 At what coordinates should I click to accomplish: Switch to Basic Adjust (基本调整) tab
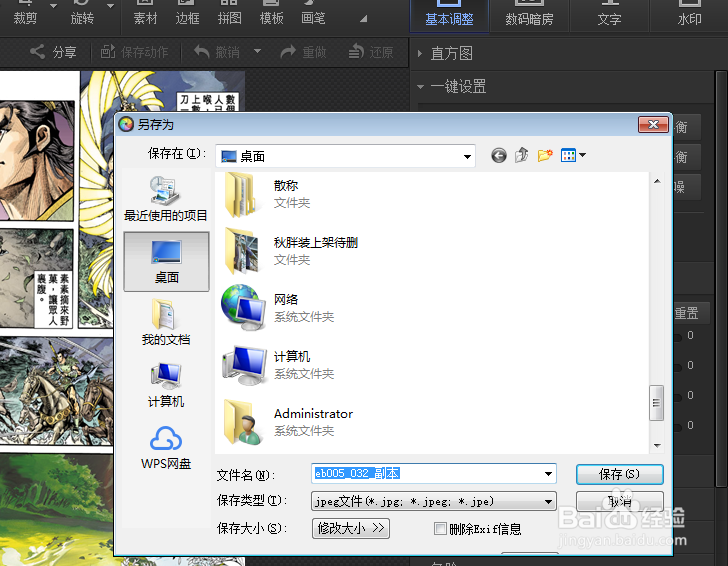click(x=449, y=15)
